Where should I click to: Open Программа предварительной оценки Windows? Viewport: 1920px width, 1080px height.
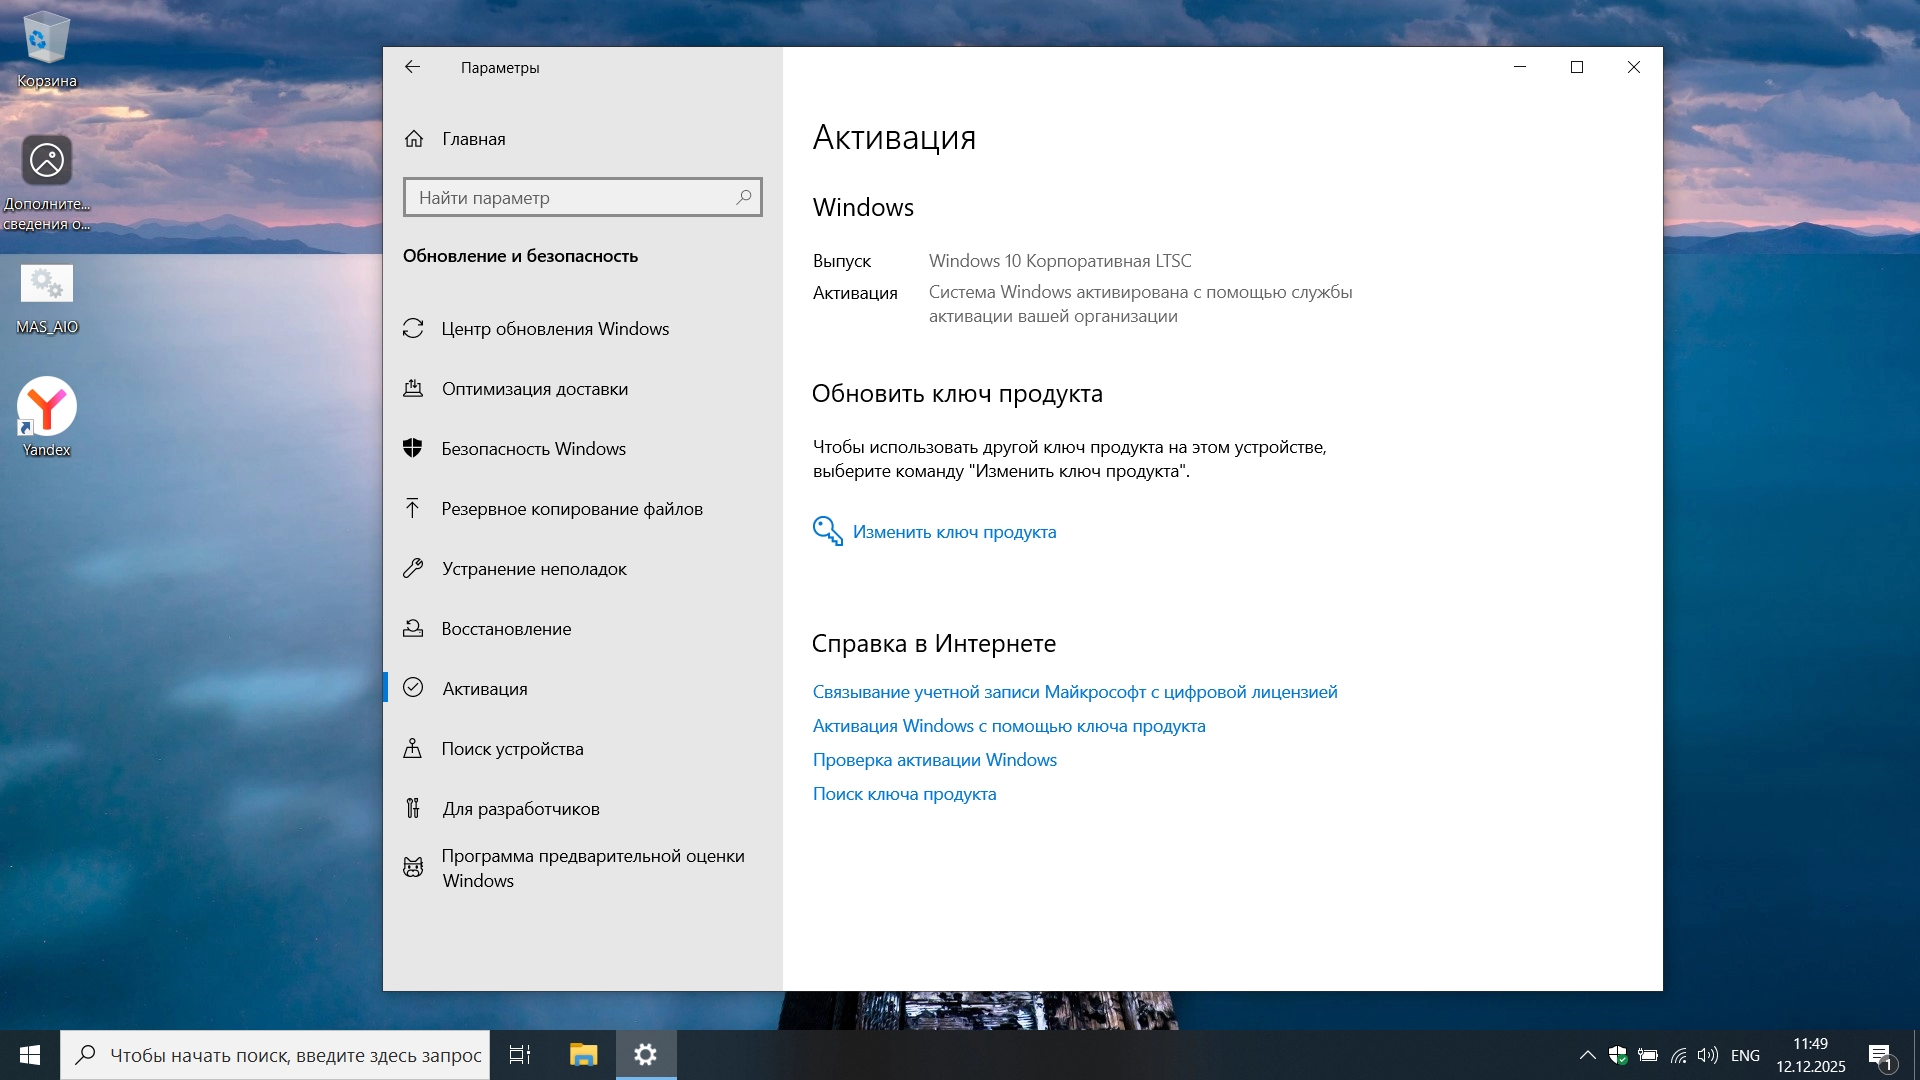coord(592,868)
